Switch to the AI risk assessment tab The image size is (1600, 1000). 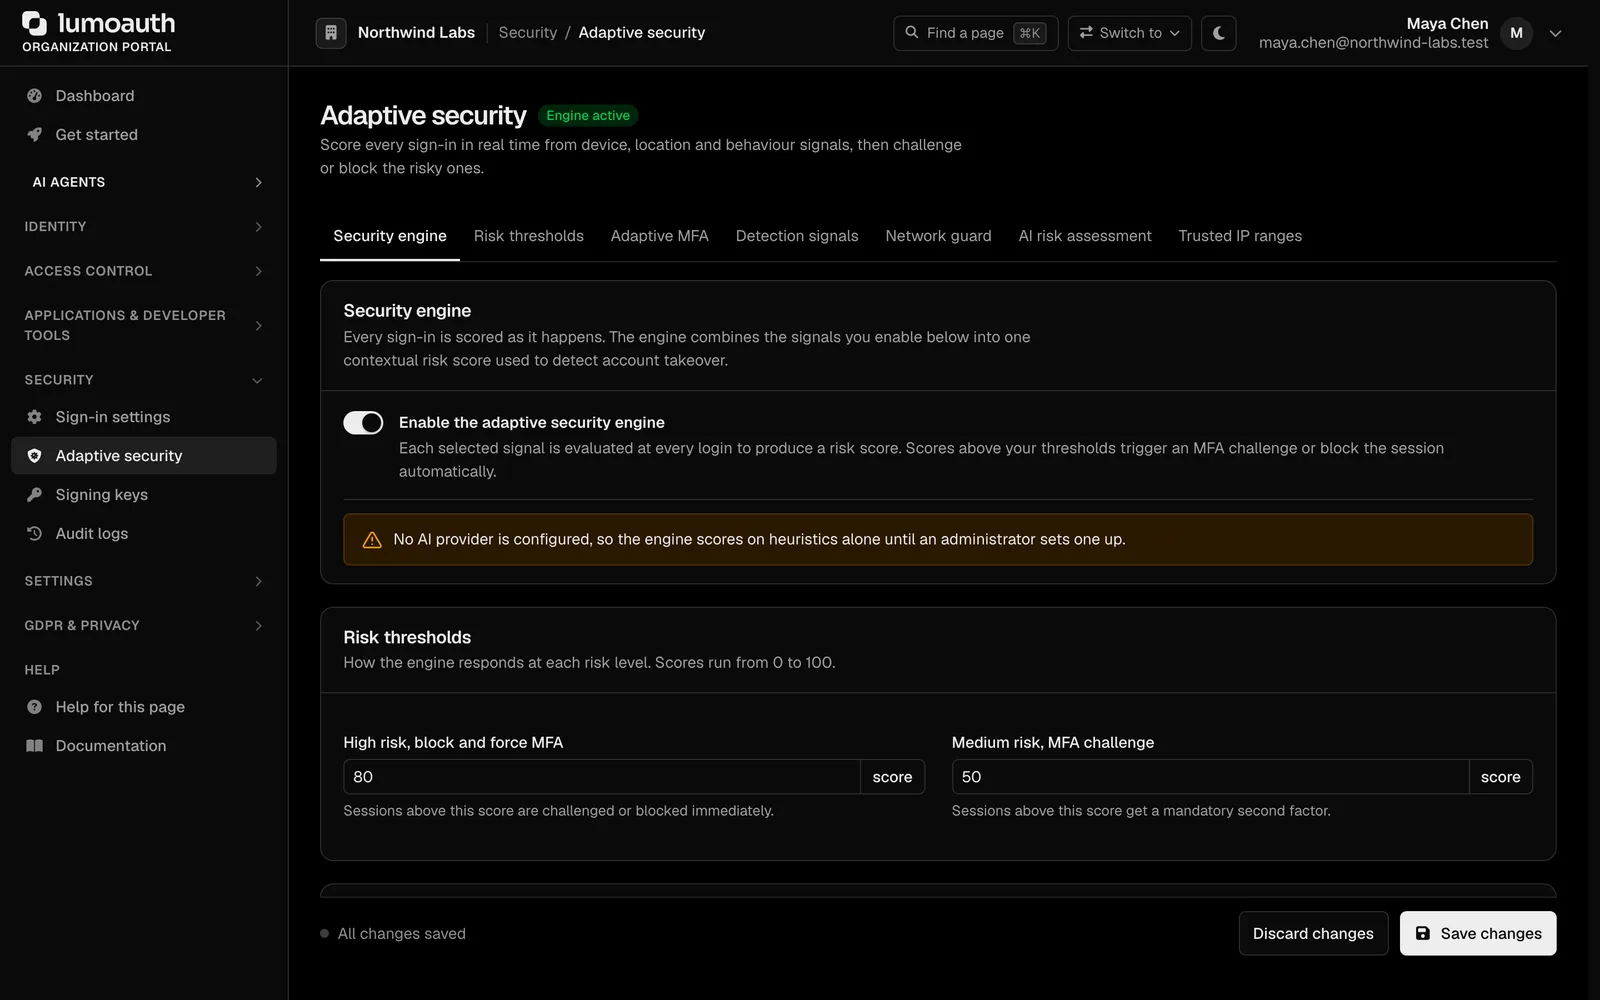click(1085, 236)
